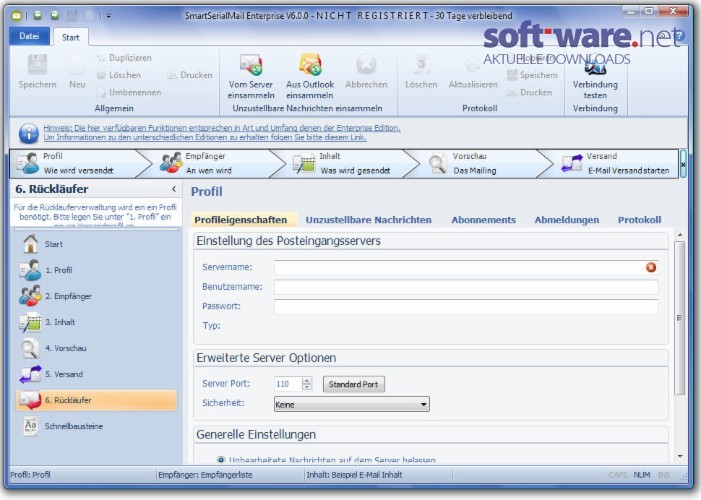Image resolution: width=701 pixels, height=500 pixels.
Task: Open 2. Empfänger in the sidebar
Action: [x=96, y=296]
